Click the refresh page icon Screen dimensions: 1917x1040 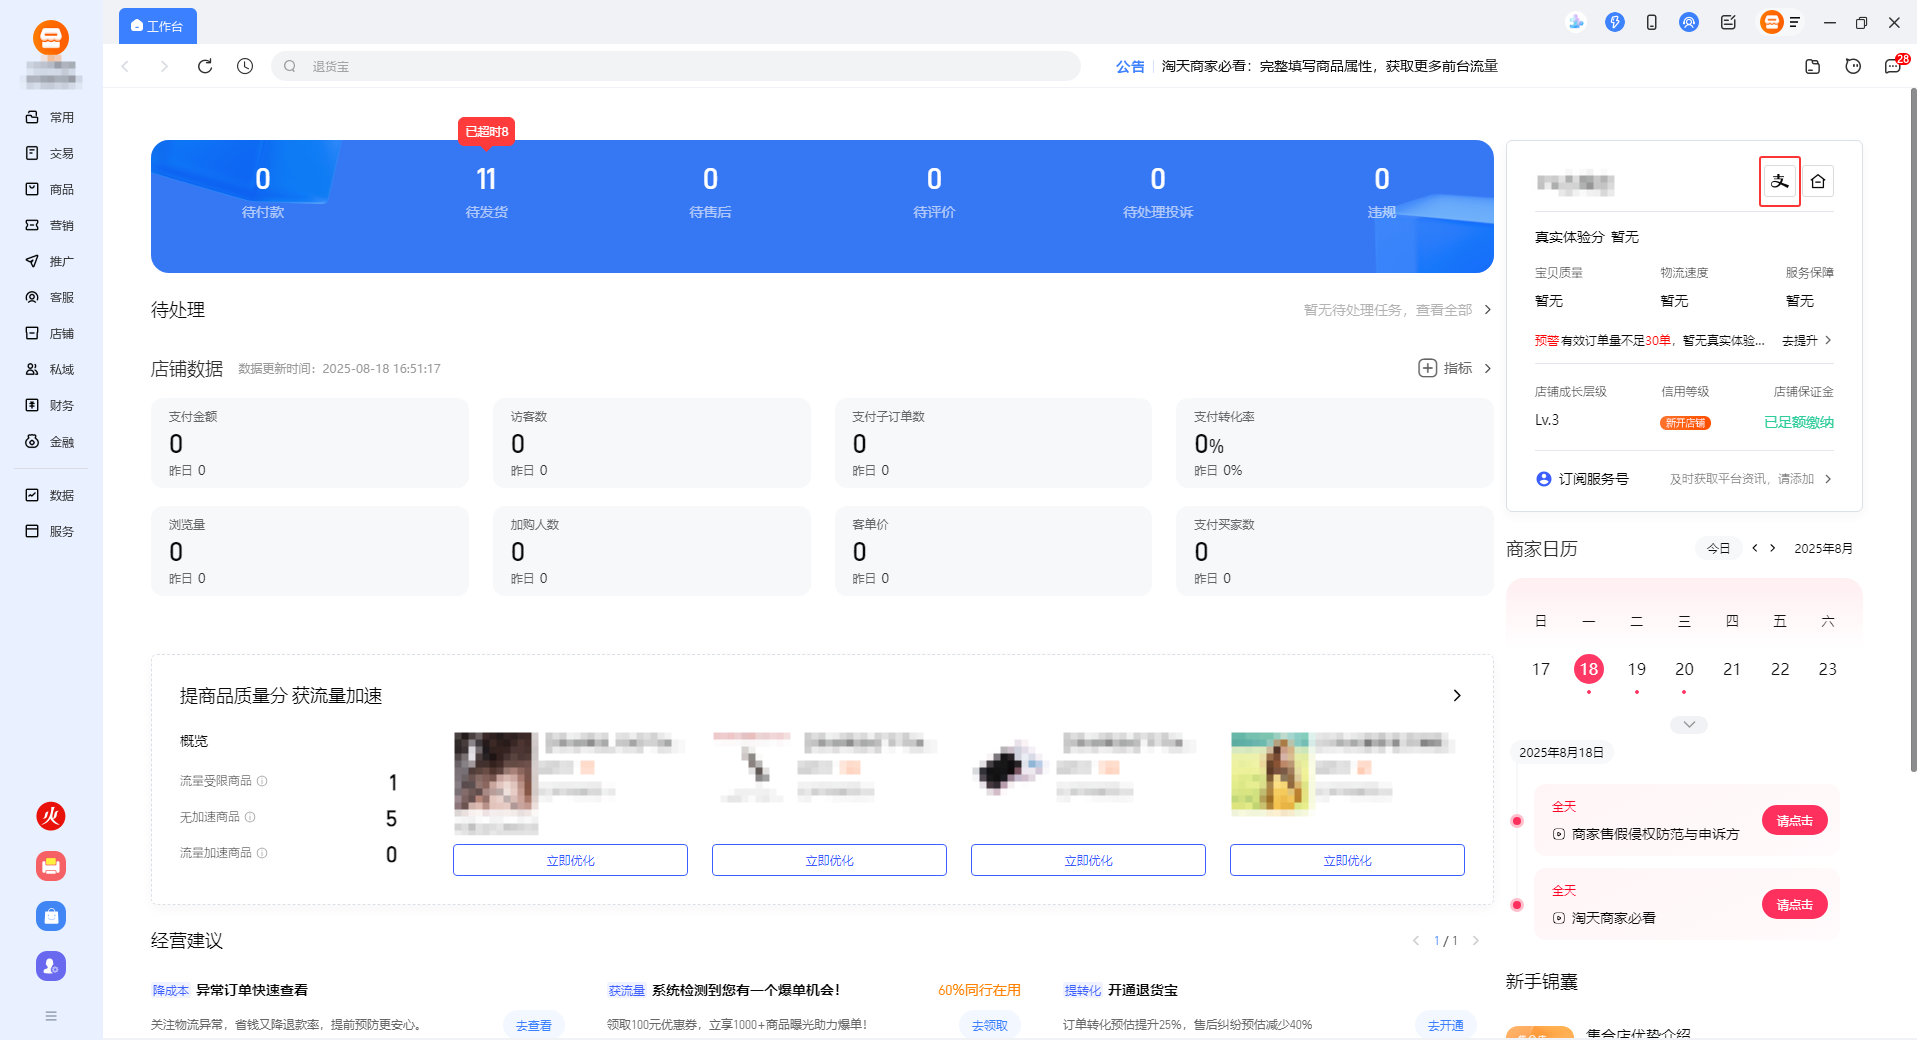pos(205,66)
